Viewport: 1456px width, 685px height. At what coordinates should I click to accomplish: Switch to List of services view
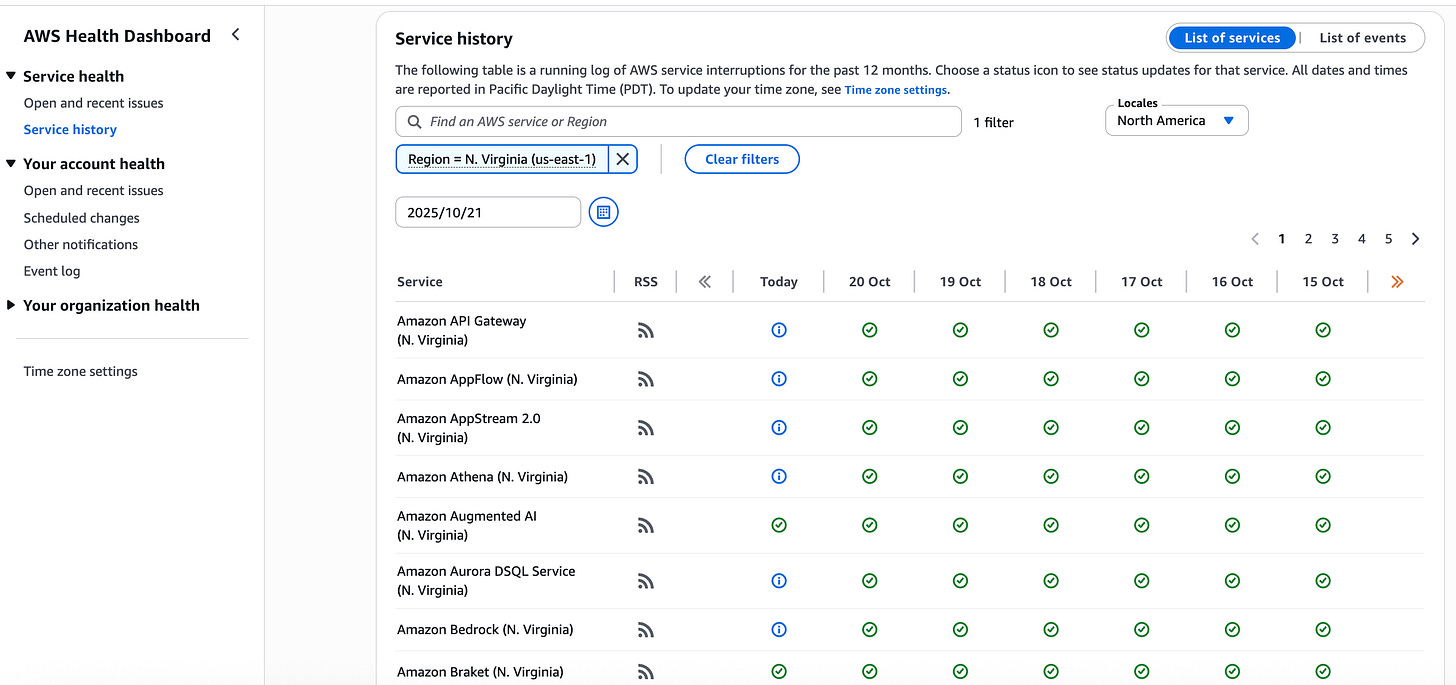click(x=1232, y=38)
